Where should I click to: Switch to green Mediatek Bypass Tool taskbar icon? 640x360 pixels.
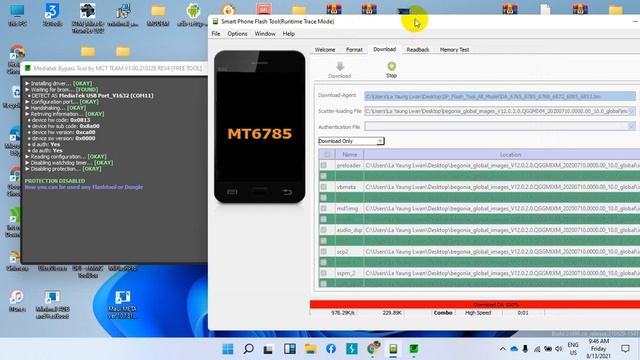coord(414,349)
